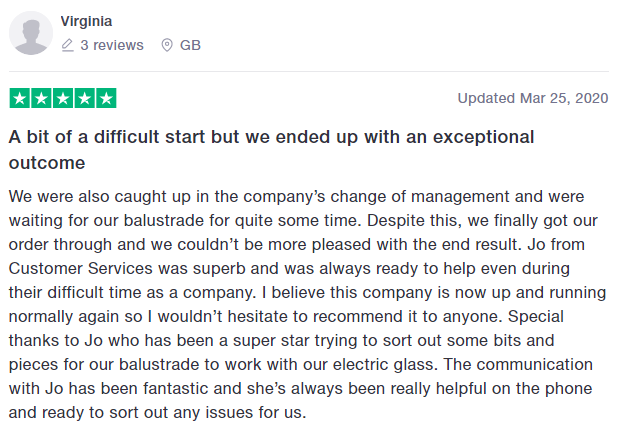Click the first green rating star
Screen dimensions: 617x432
click(x=20, y=98)
